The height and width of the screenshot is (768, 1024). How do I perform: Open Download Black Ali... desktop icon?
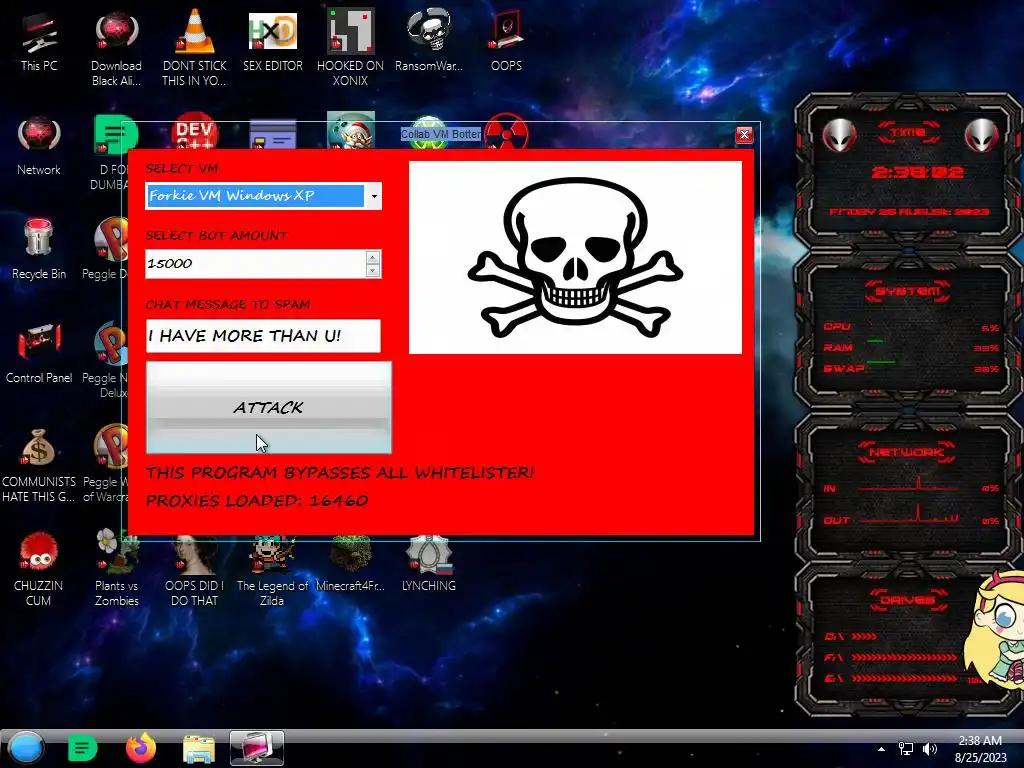pyautogui.click(x=116, y=48)
